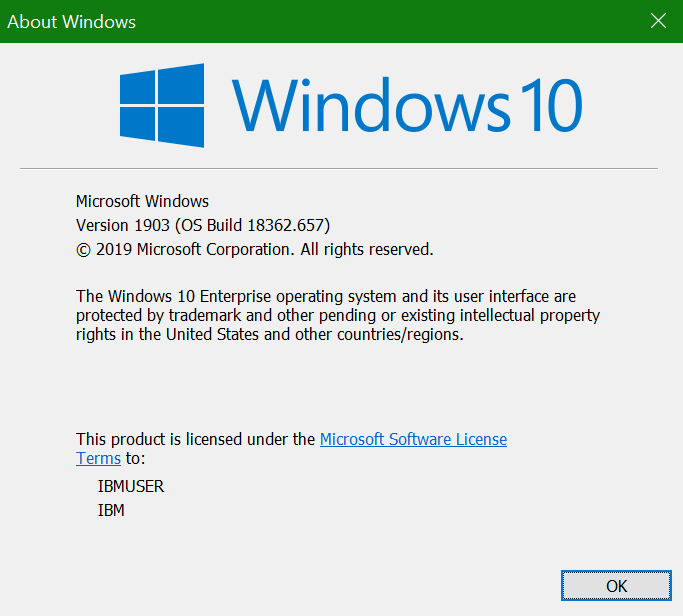Open the Microsoft Software License link

pos(413,439)
